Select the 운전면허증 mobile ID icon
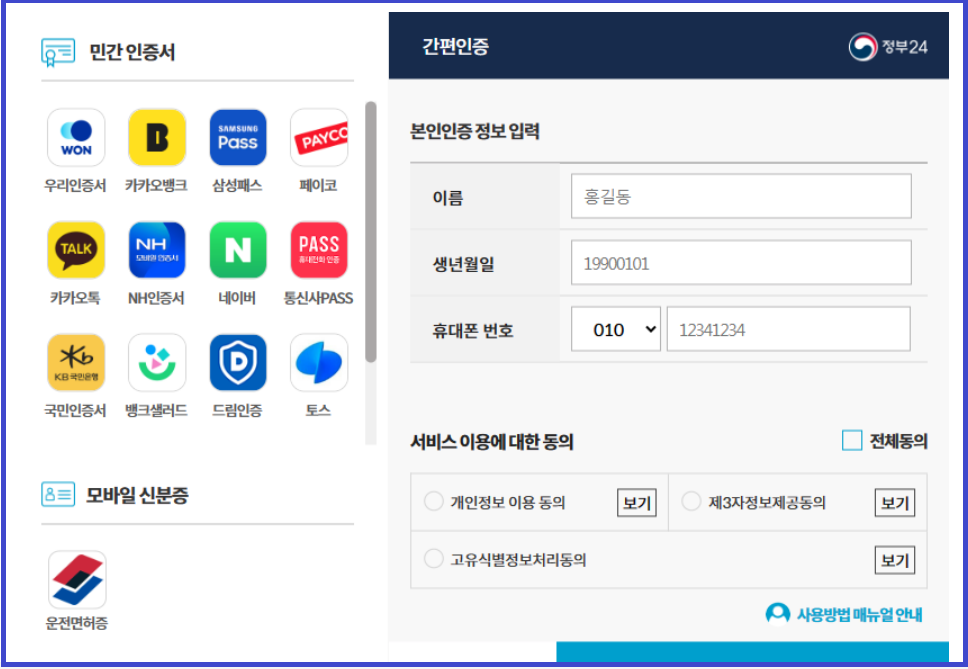This screenshot has height=669, width=968. [77, 580]
